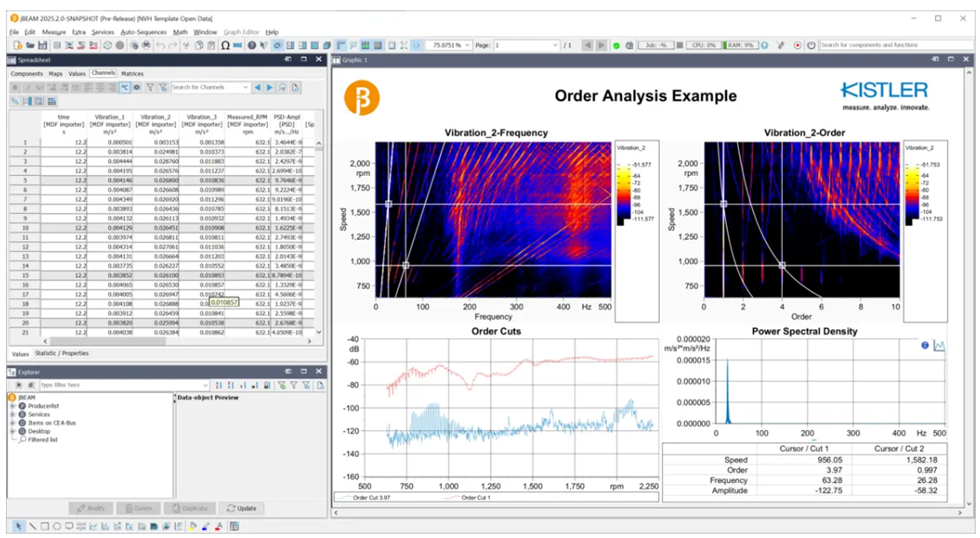Select the ellipse drawing tool
The height and width of the screenshot is (538, 980).
(56, 526)
